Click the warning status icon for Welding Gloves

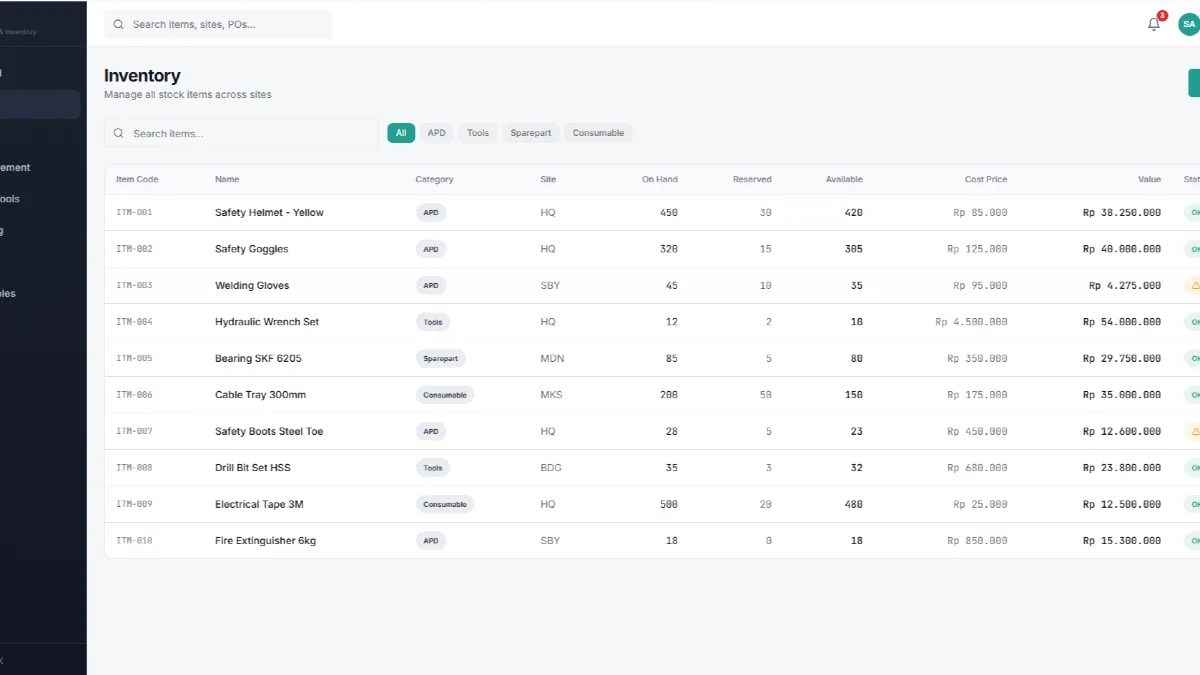click(x=1193, y=285)
